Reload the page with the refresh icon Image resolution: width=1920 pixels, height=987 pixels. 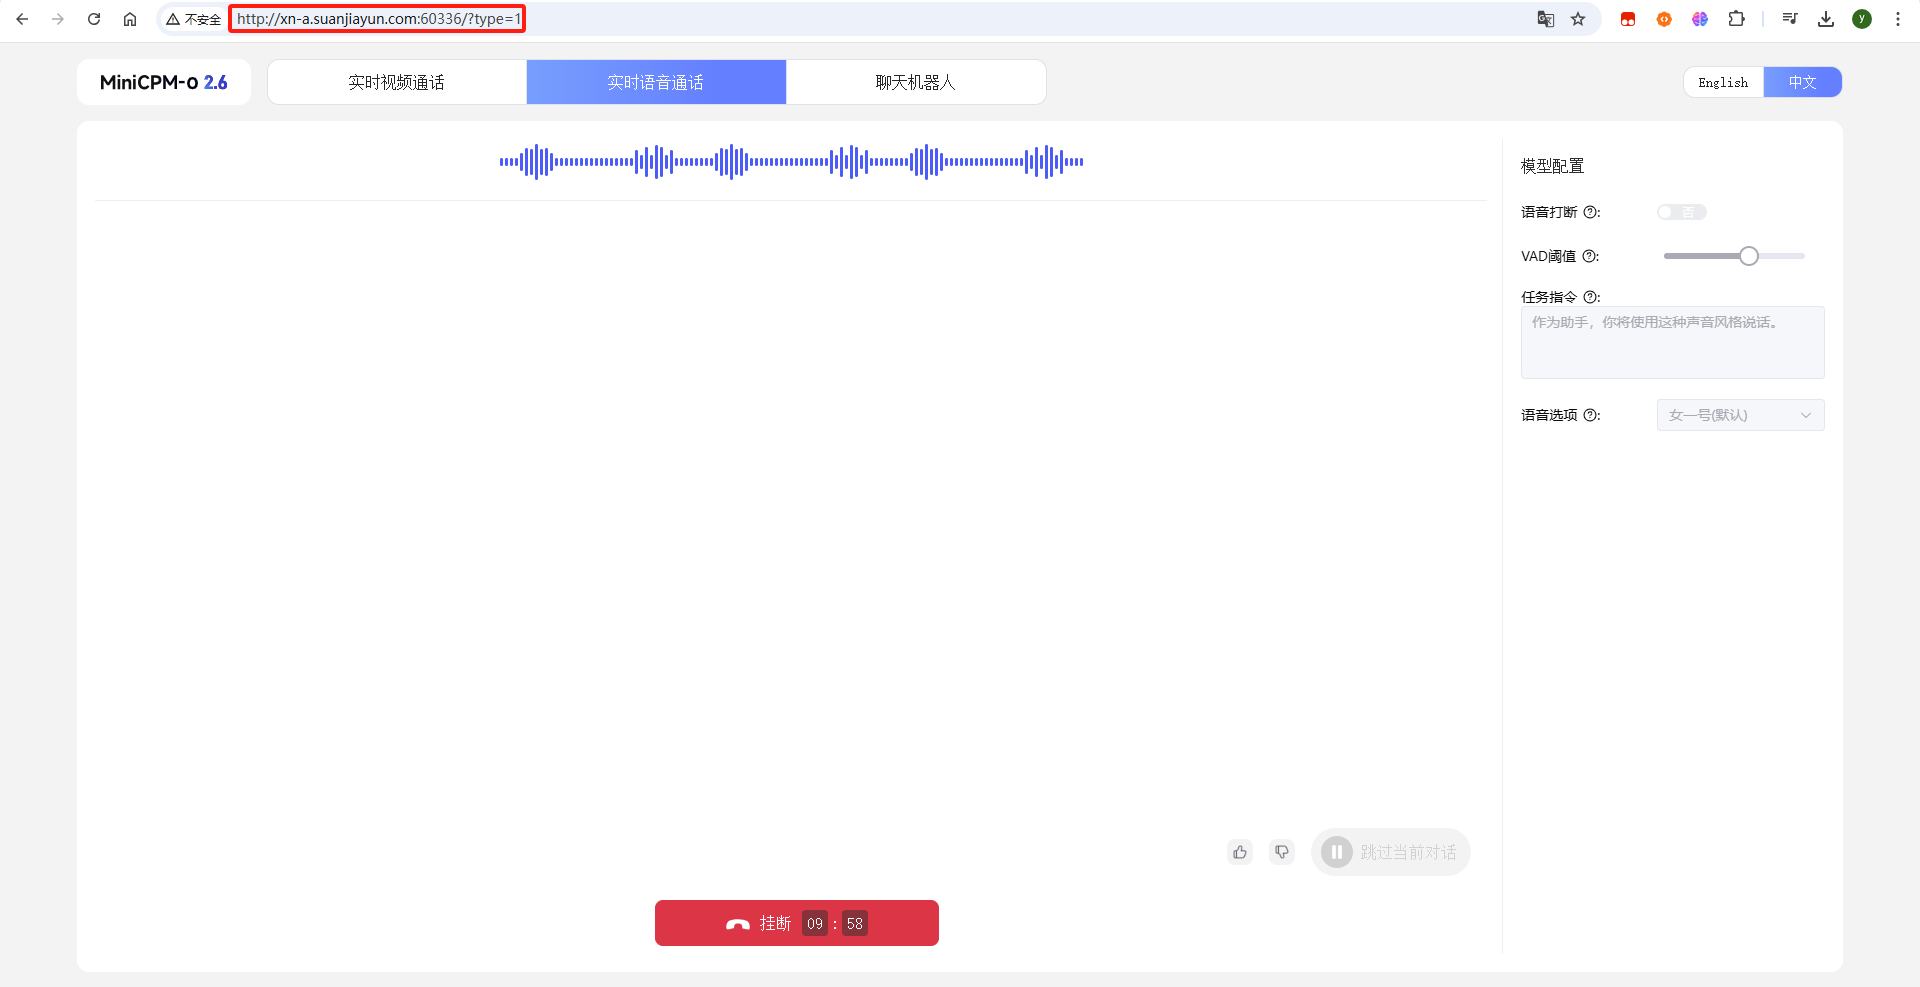pyautogui.click(x=94, y=19)
